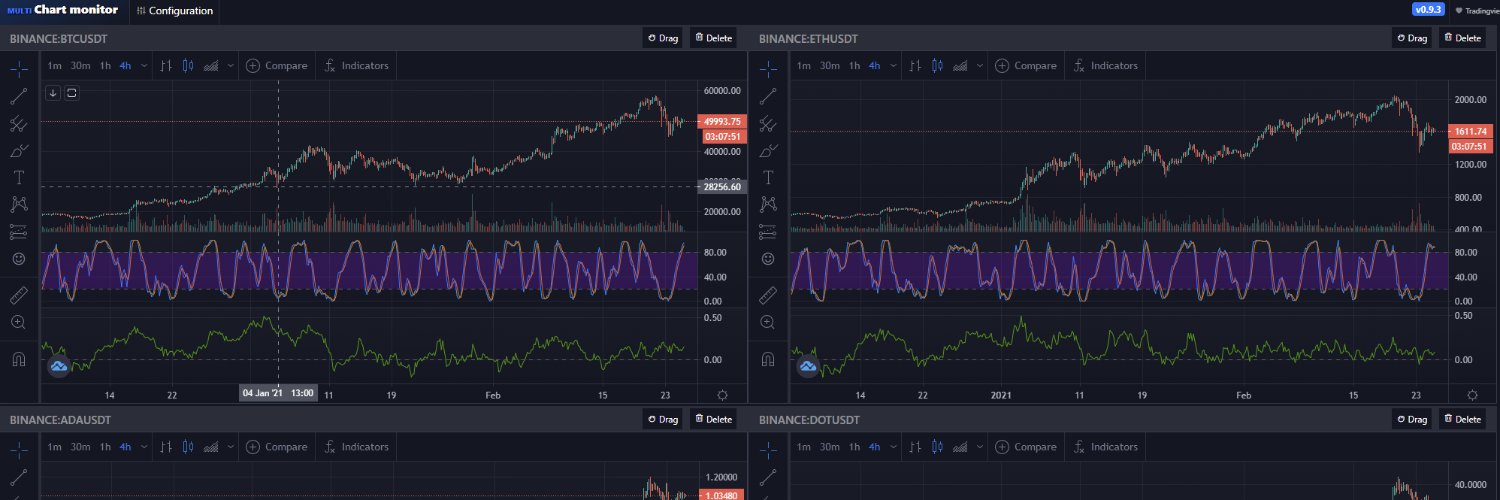Open Indicators in ADAUSDT toolbar
Viewport: 1500px width, 500px height.
(x=356, y=447)
